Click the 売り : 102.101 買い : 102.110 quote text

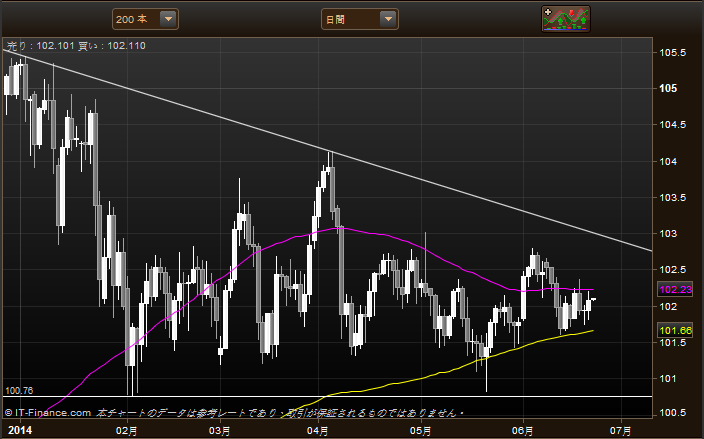click(x=76, y=46)
